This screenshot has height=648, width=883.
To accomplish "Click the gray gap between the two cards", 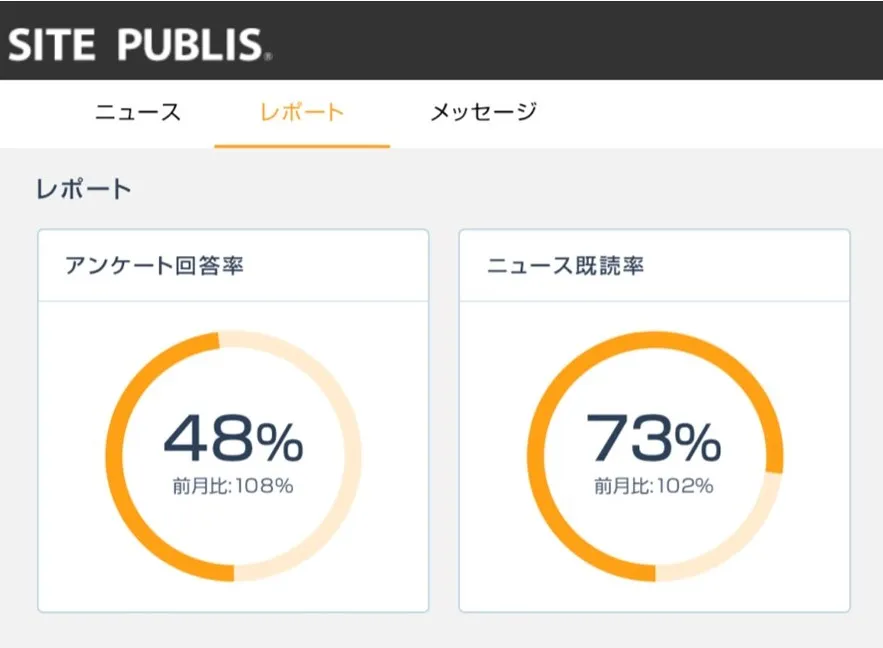I will pyautogui.click(x=443, y=420).
